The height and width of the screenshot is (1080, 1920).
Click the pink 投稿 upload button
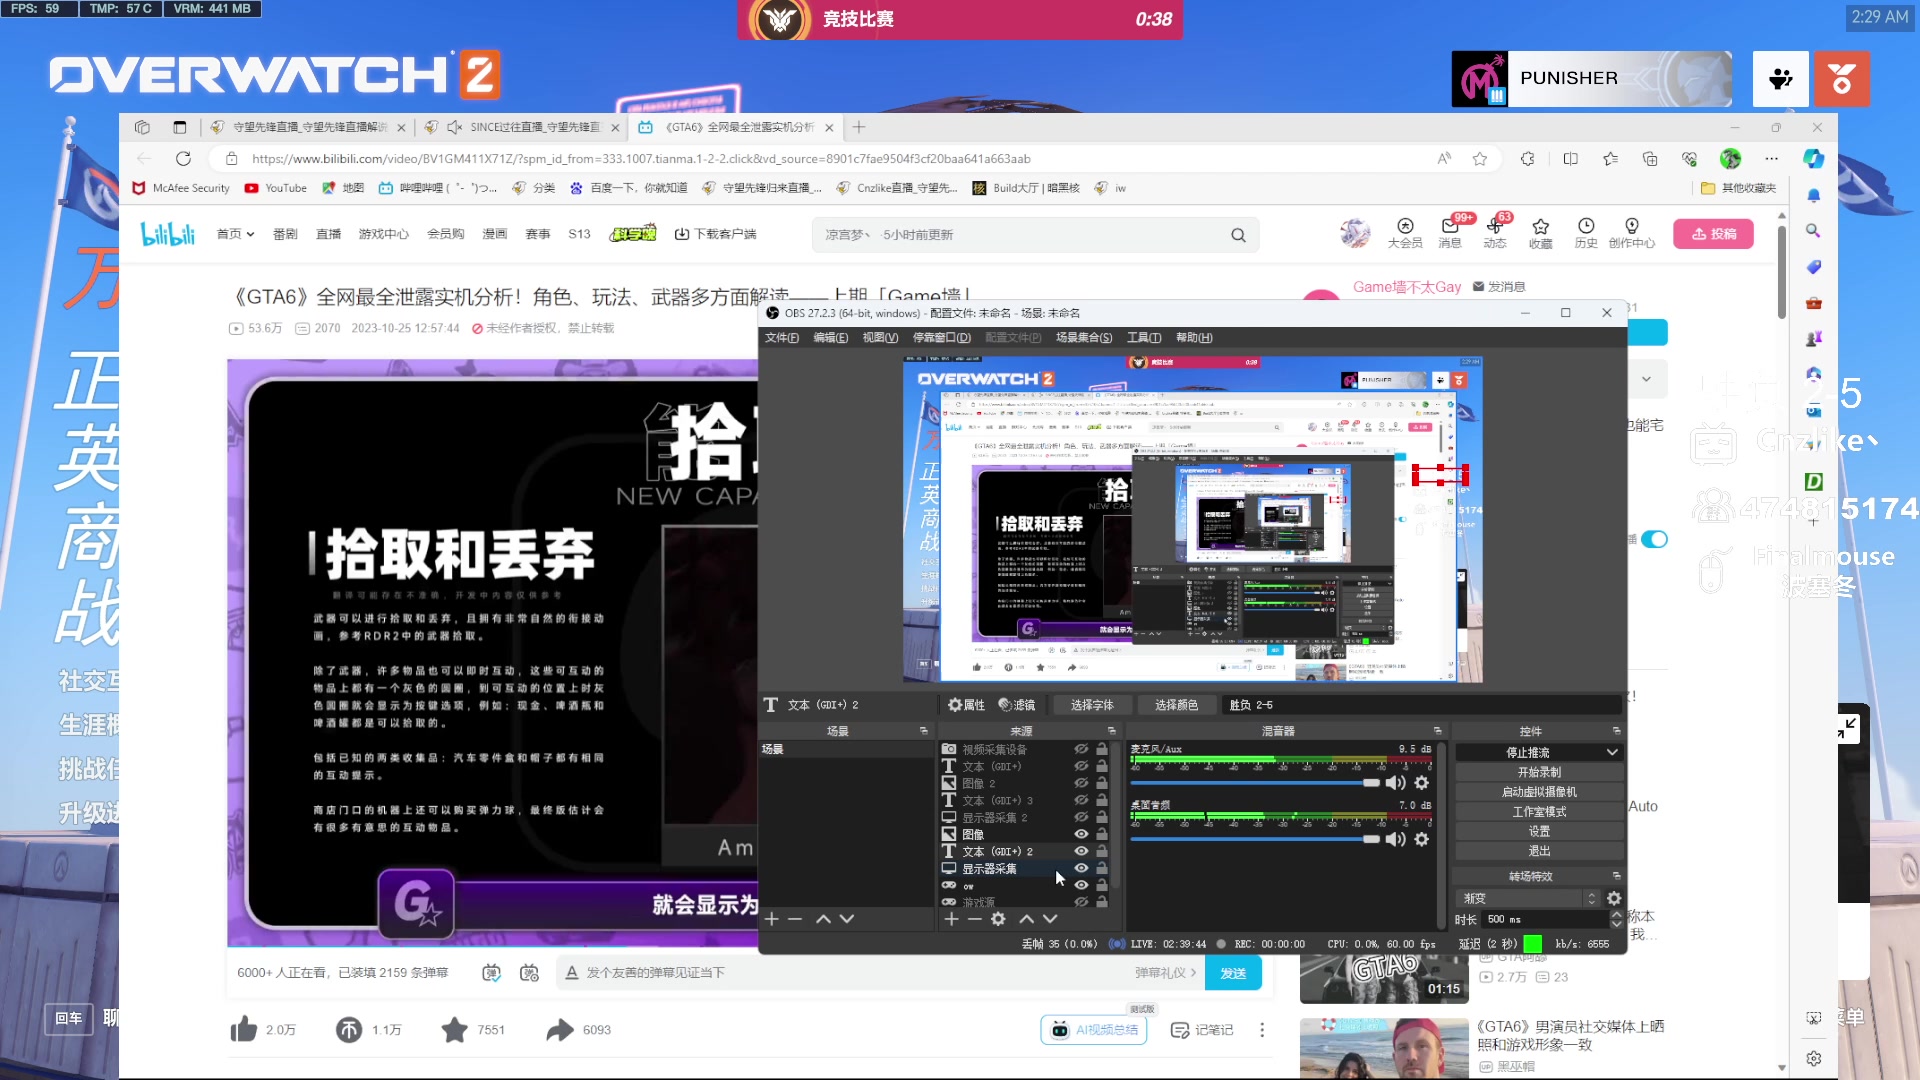(1713, 233)
